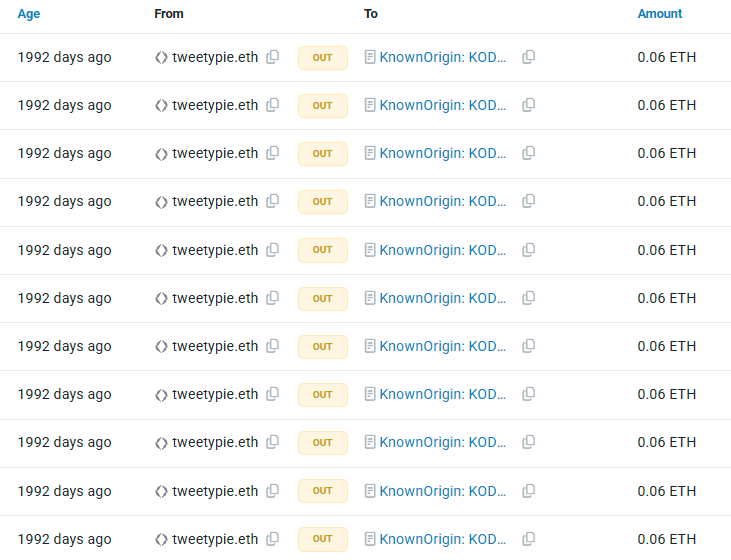Click the sender code-brackets icon in first row

tap(161, 58)
